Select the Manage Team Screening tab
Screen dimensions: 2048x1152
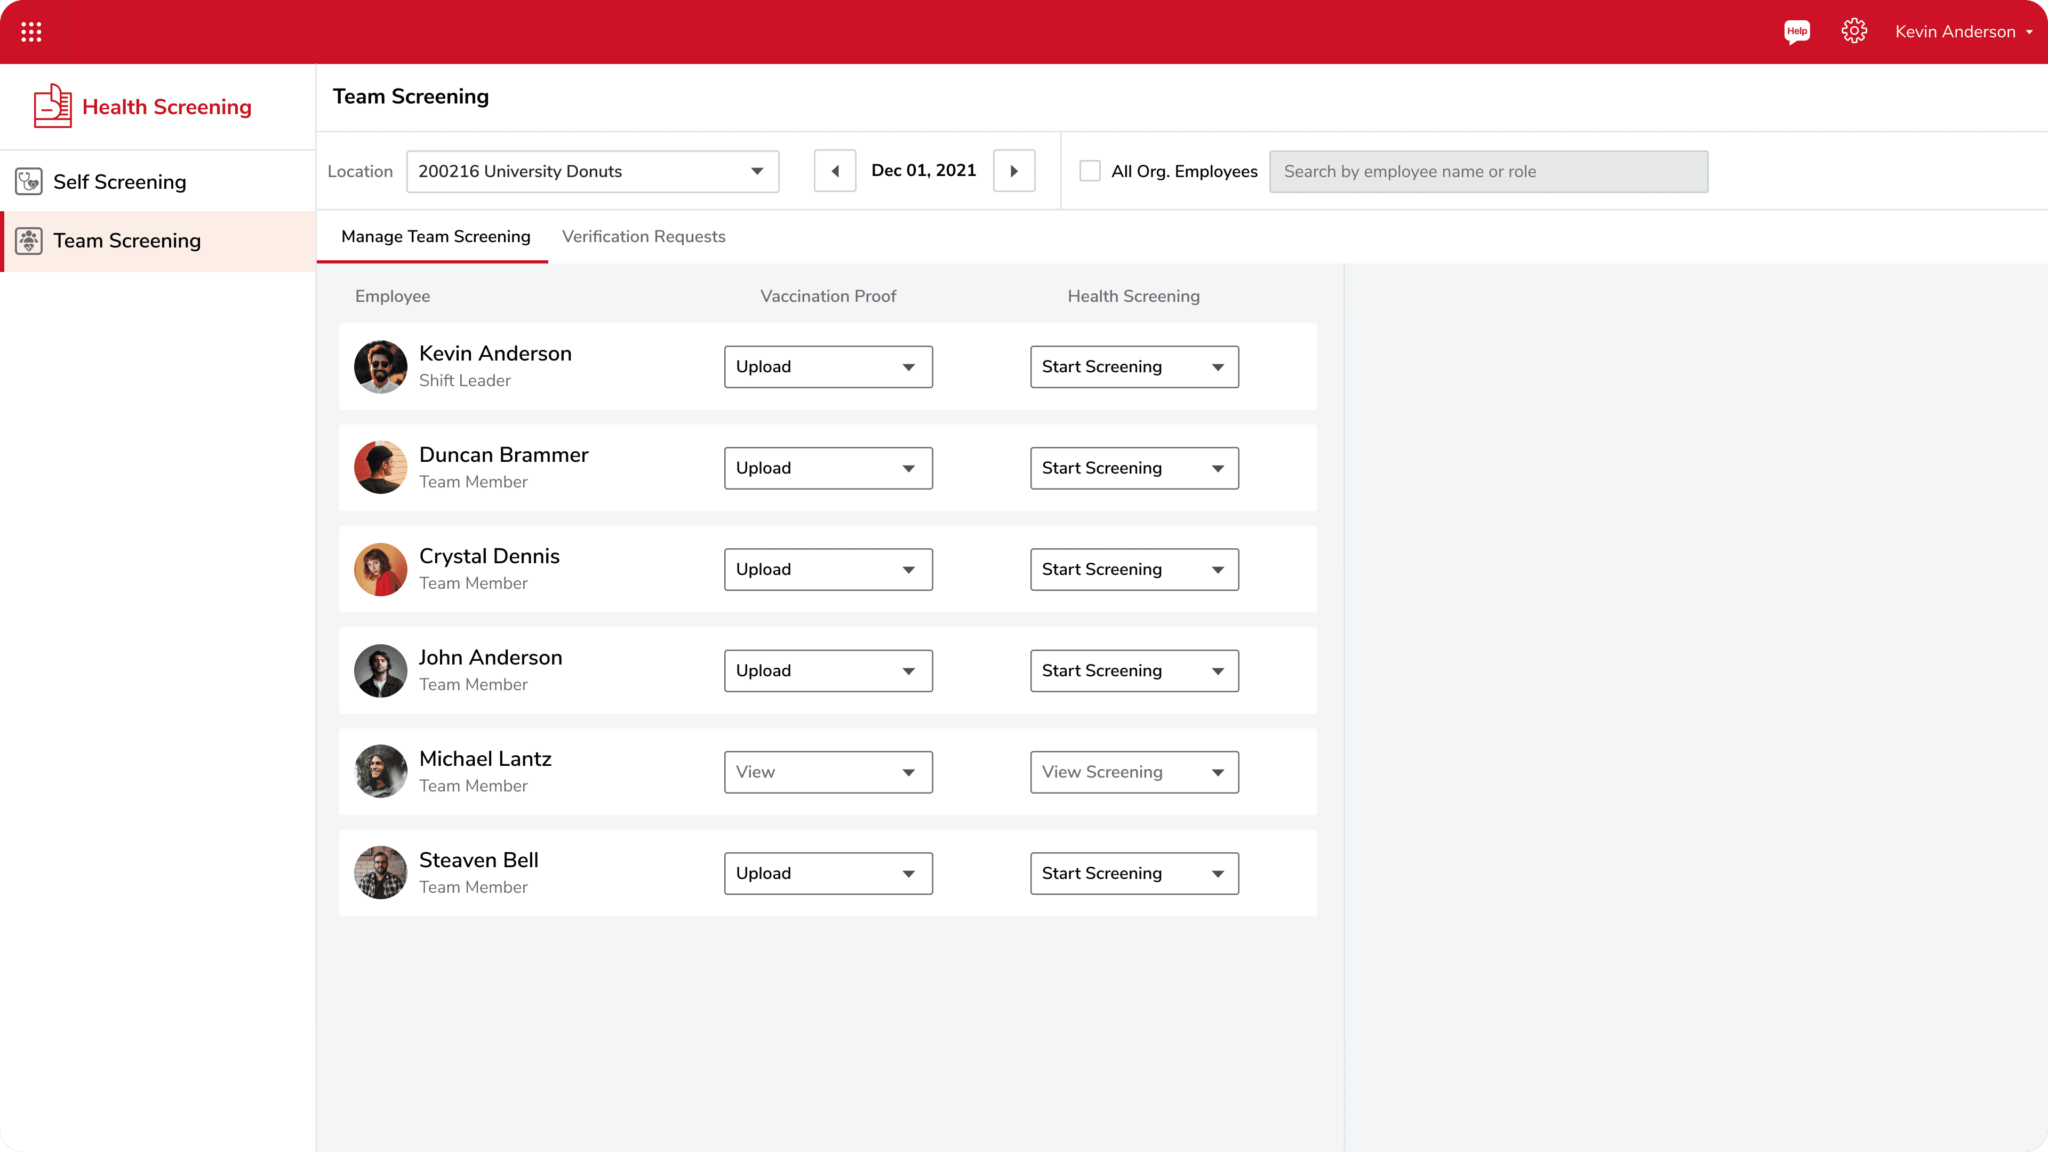coord(435,237)
